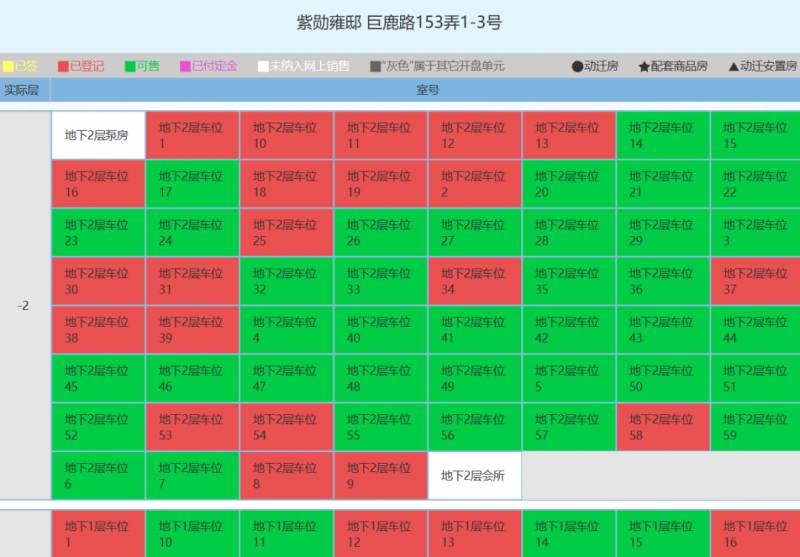Click the magenta 已付定金 legend square
The height and width of the screenshot is (557, 800).
185,66
